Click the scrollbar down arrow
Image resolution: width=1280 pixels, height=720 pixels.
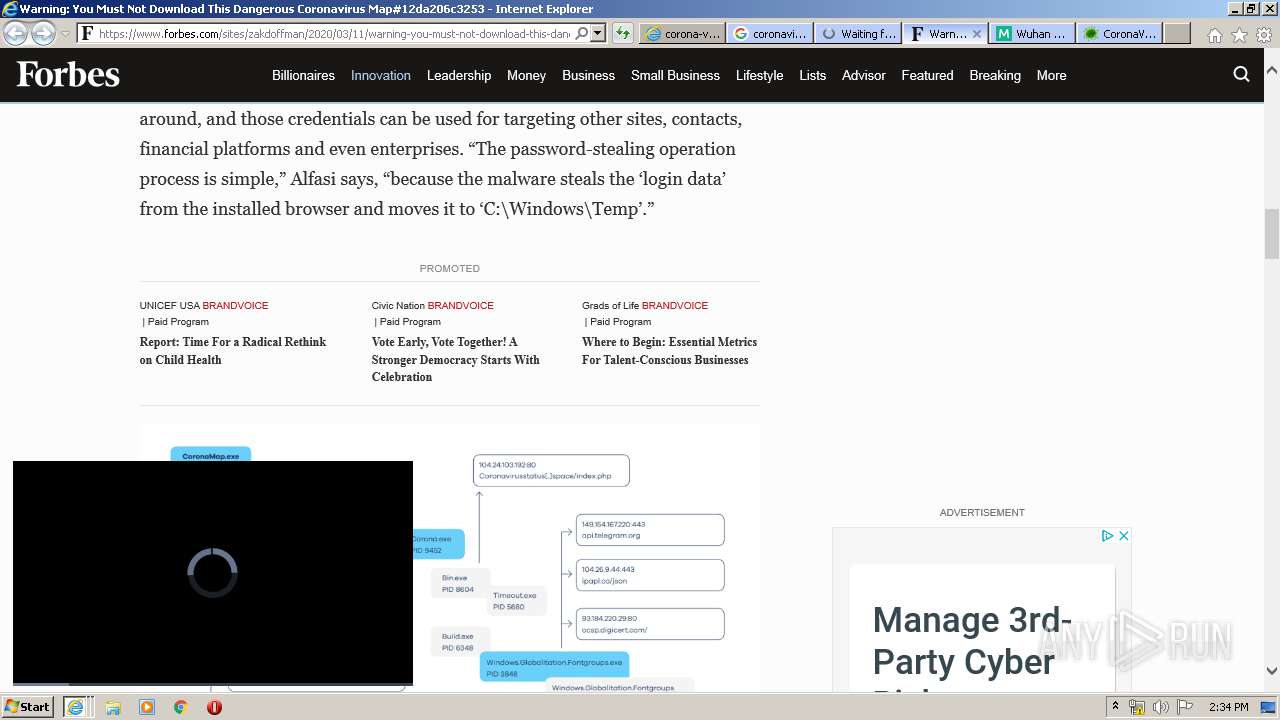coord(1272,671)
